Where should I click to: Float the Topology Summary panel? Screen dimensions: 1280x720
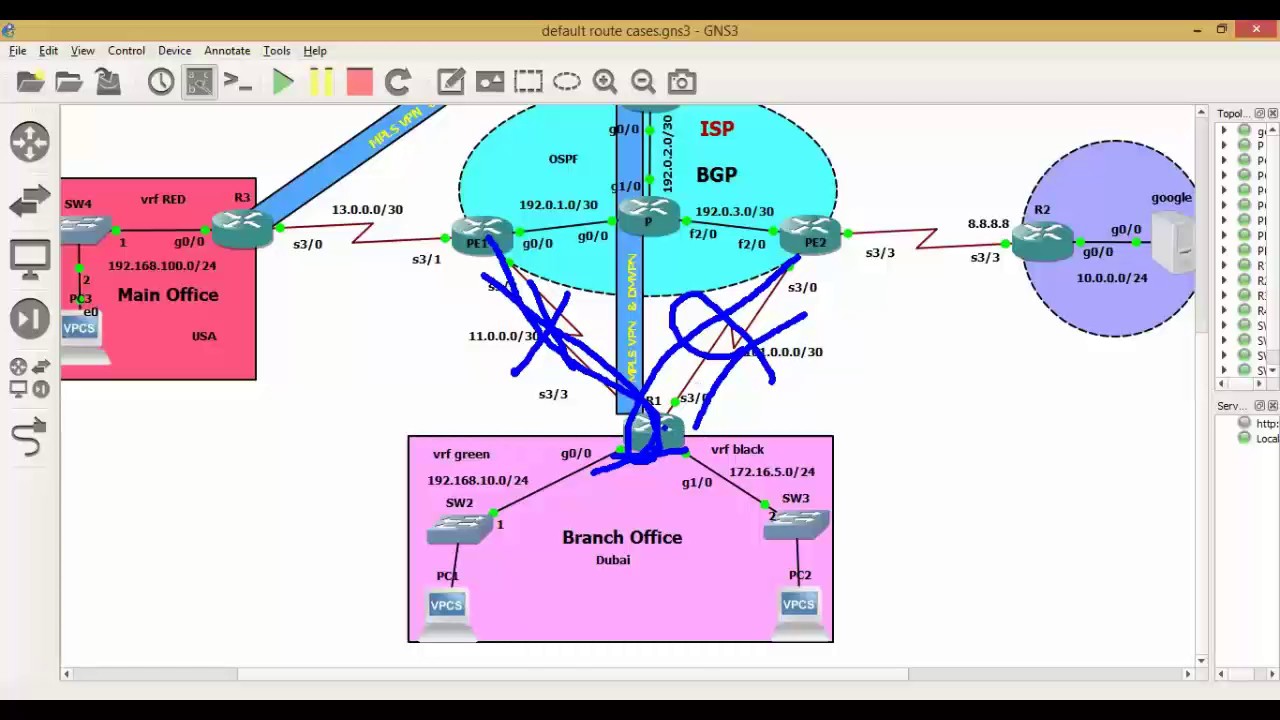point(1260,114)
